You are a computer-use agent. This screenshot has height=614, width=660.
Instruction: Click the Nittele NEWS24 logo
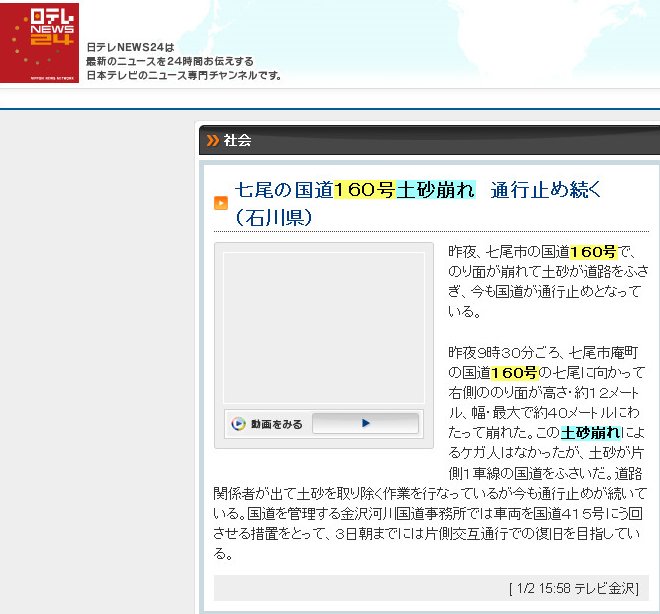[x=39, y=43]
